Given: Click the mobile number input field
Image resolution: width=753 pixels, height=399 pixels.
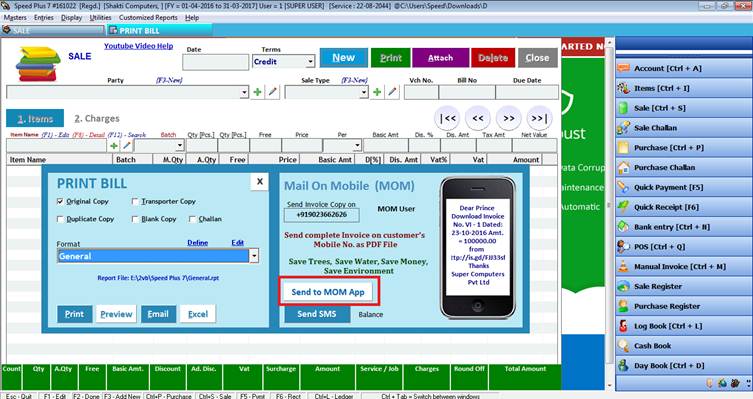Looking at the screenshot, I should coord(321,215).
